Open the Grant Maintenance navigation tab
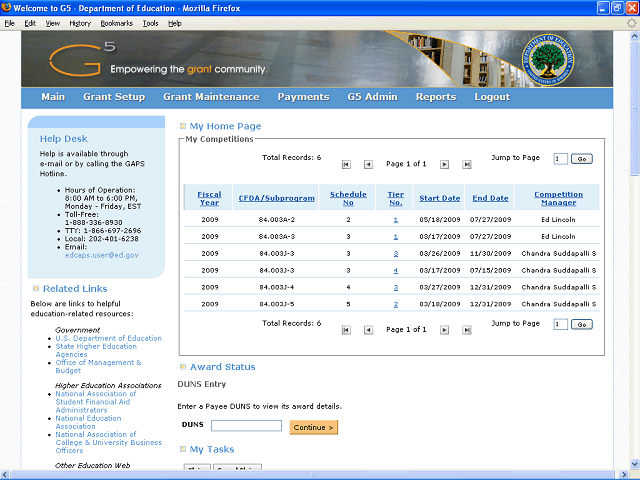This screenshot has height=480, width=640. click(211, 97)
